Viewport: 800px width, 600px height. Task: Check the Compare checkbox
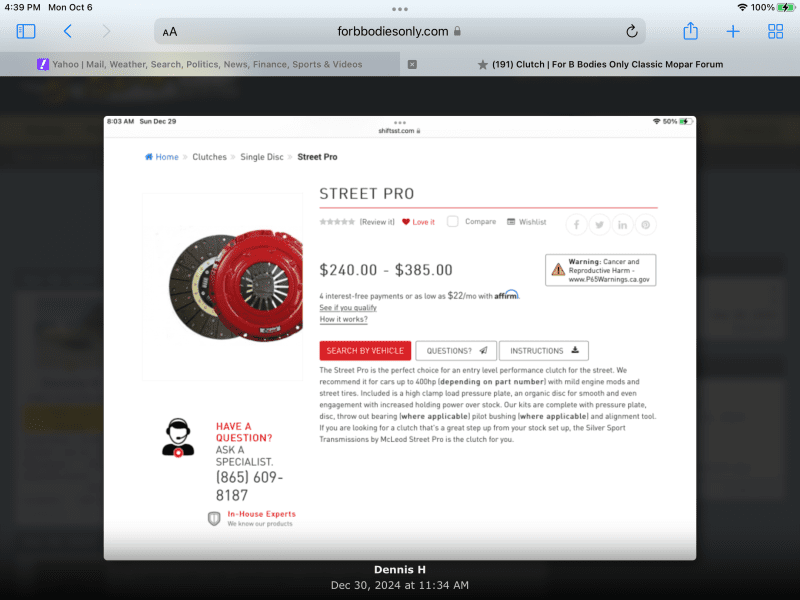click(453, 221)
